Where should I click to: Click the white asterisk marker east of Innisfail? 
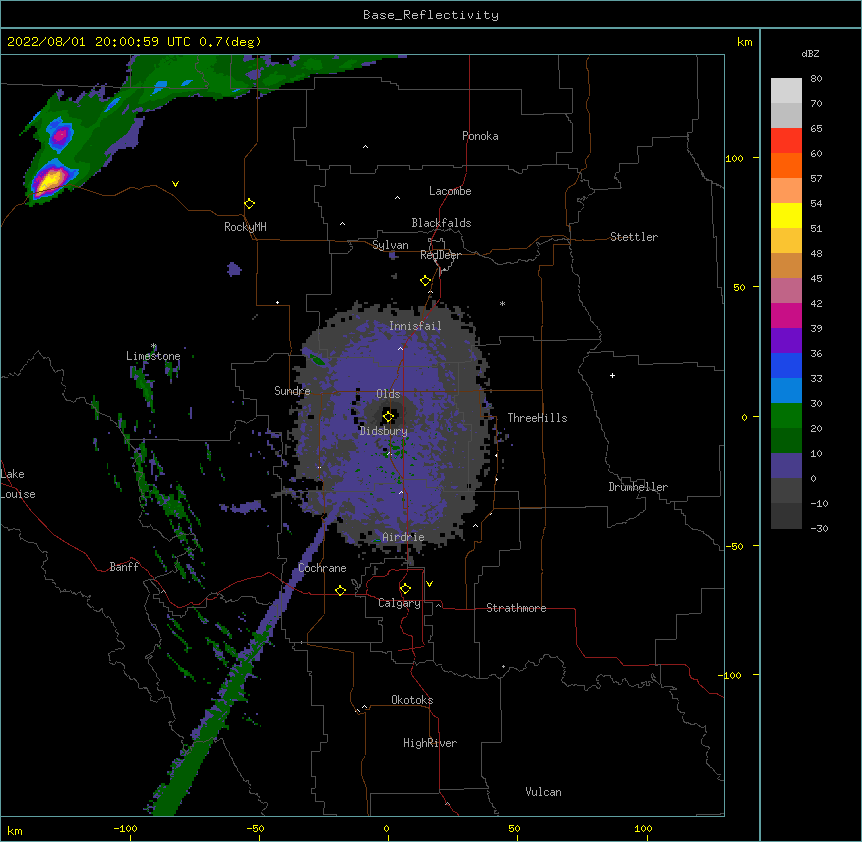502,303
